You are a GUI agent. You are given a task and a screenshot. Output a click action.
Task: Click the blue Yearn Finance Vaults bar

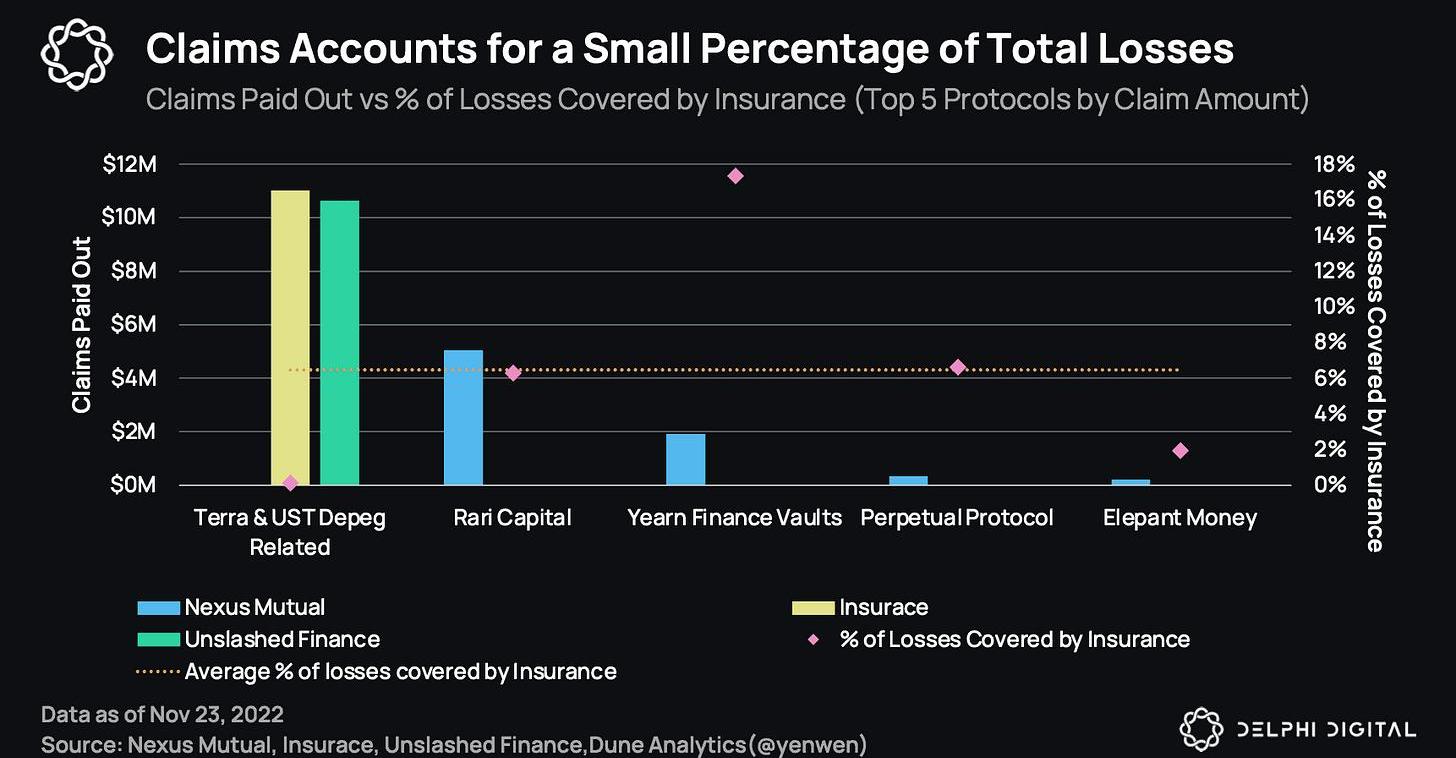tap(686, 459)
